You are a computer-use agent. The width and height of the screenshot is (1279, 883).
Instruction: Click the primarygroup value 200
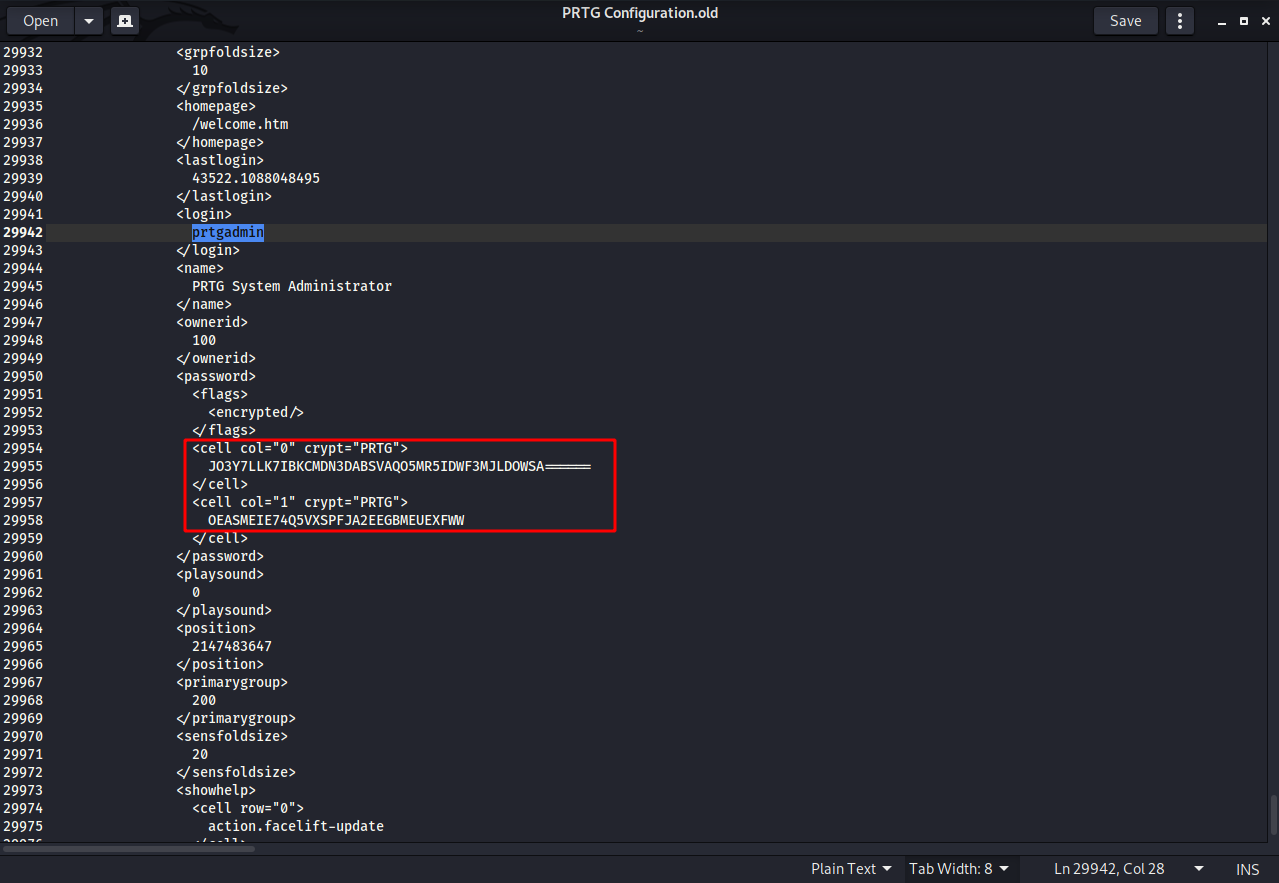point(204,700)
